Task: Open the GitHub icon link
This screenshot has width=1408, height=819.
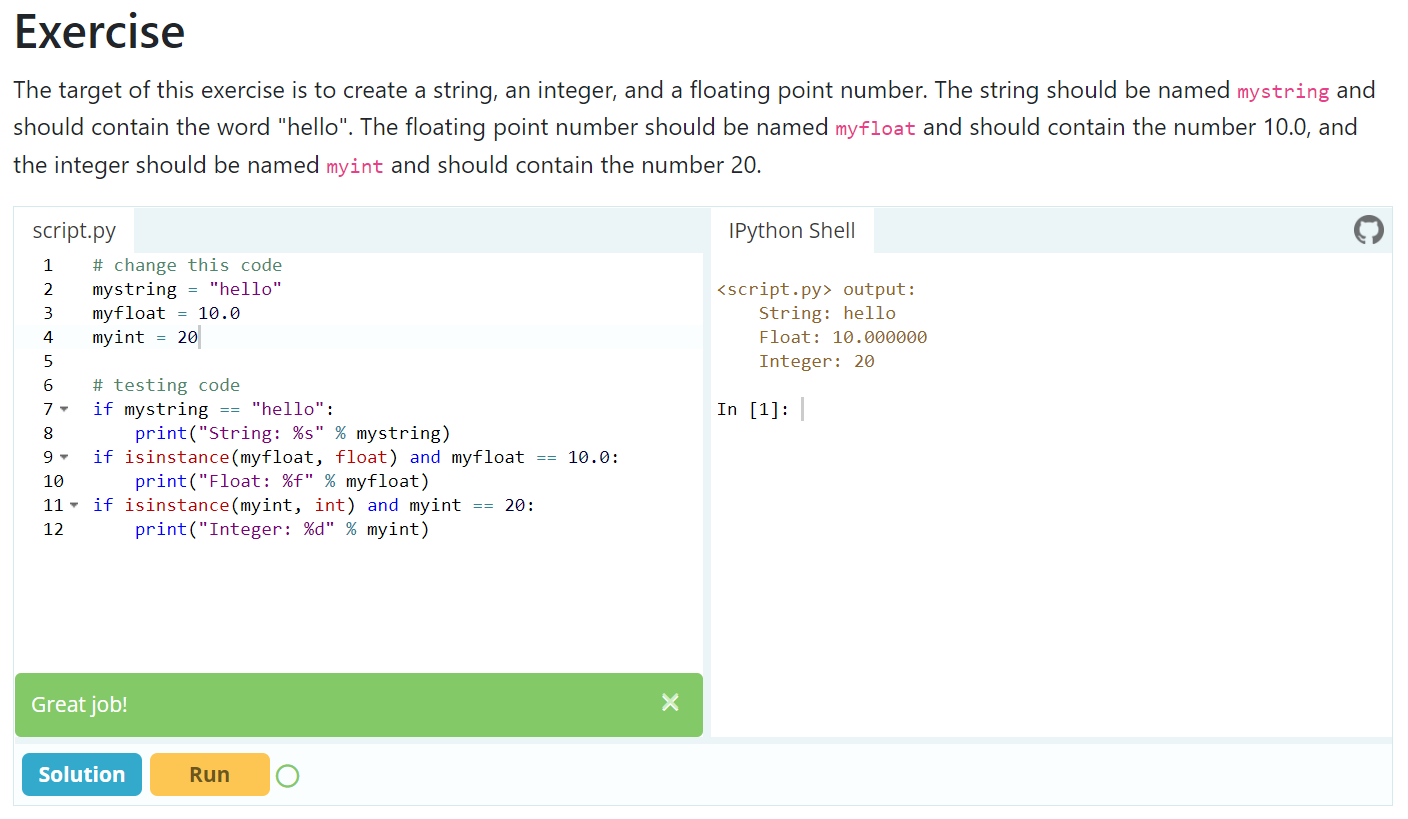Action: pyautogui.click(x=1368, y=230)
